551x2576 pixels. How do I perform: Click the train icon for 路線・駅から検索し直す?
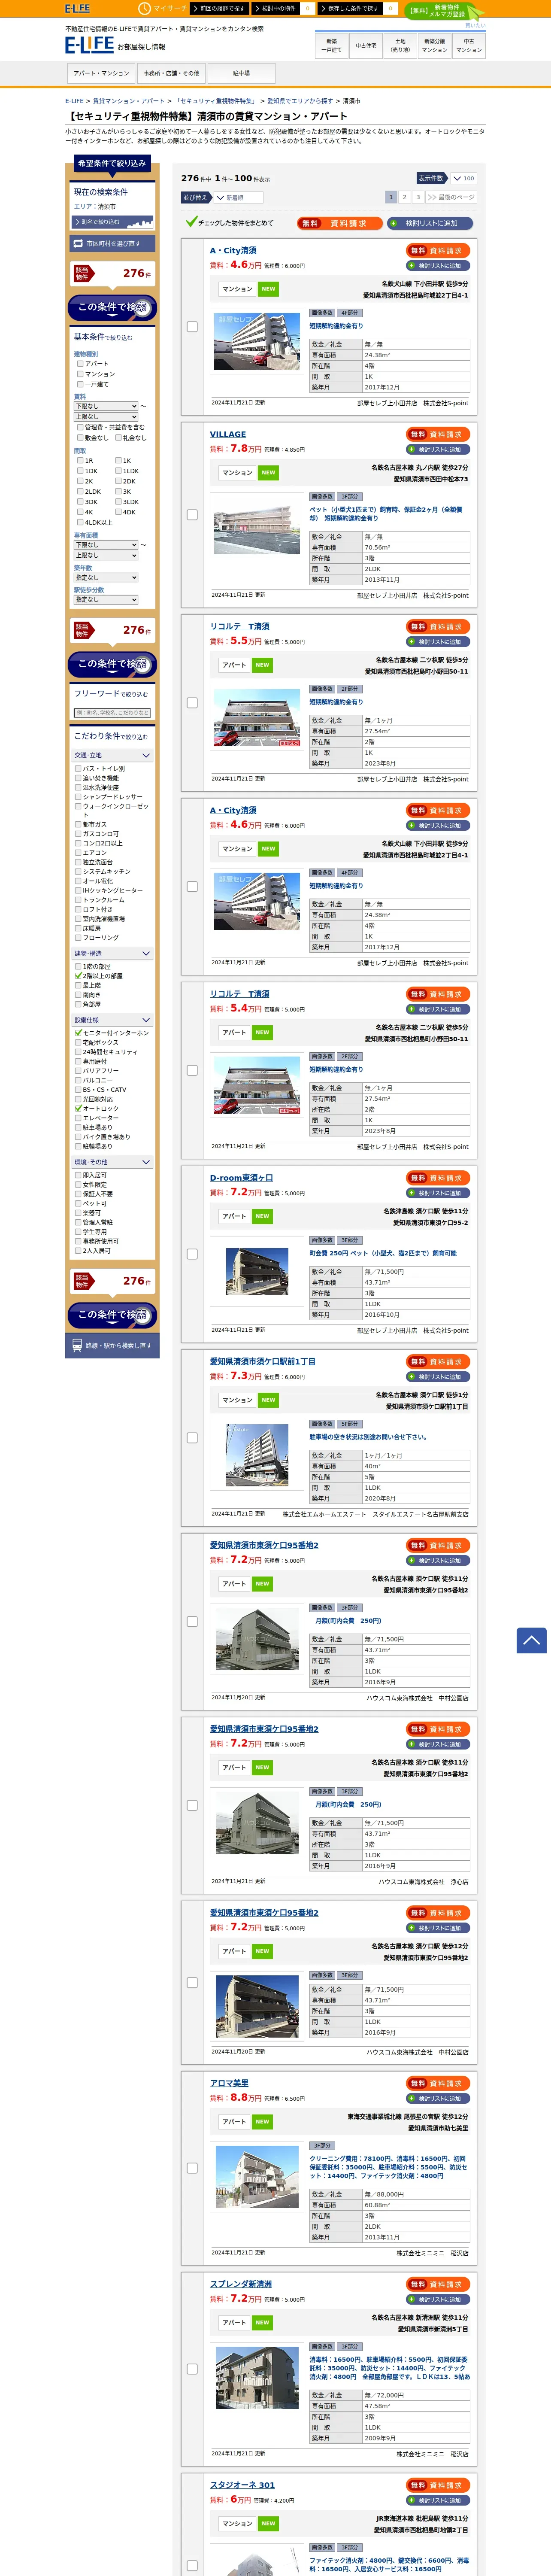point(77,1345)
